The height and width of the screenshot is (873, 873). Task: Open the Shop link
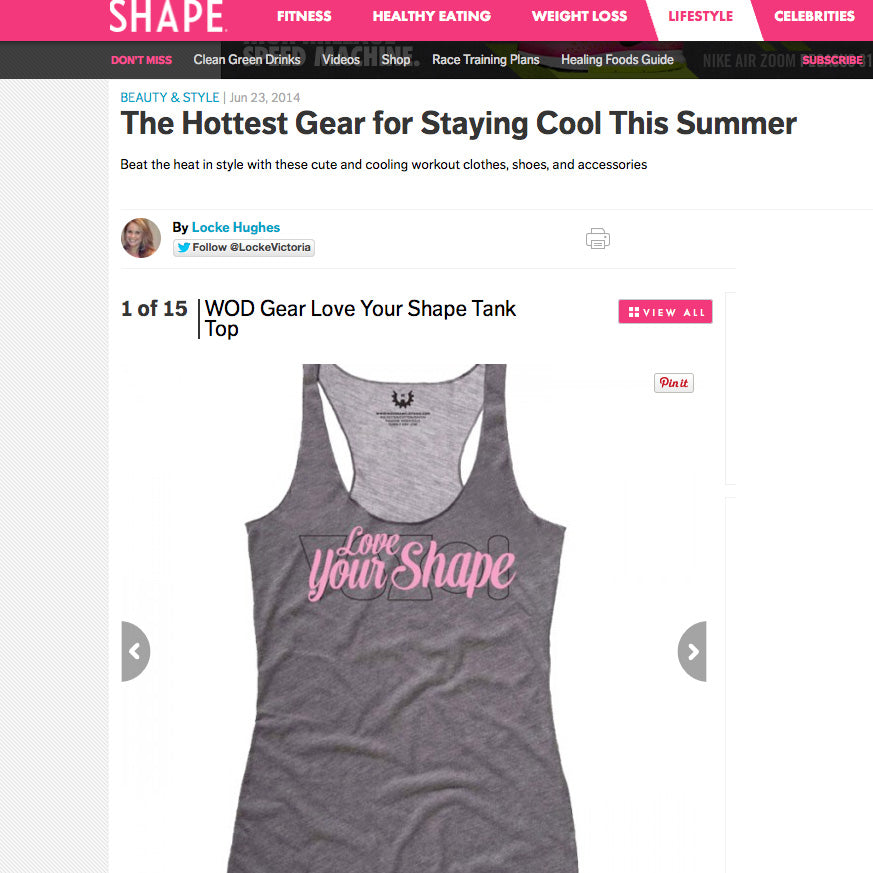tap(396, 60)
